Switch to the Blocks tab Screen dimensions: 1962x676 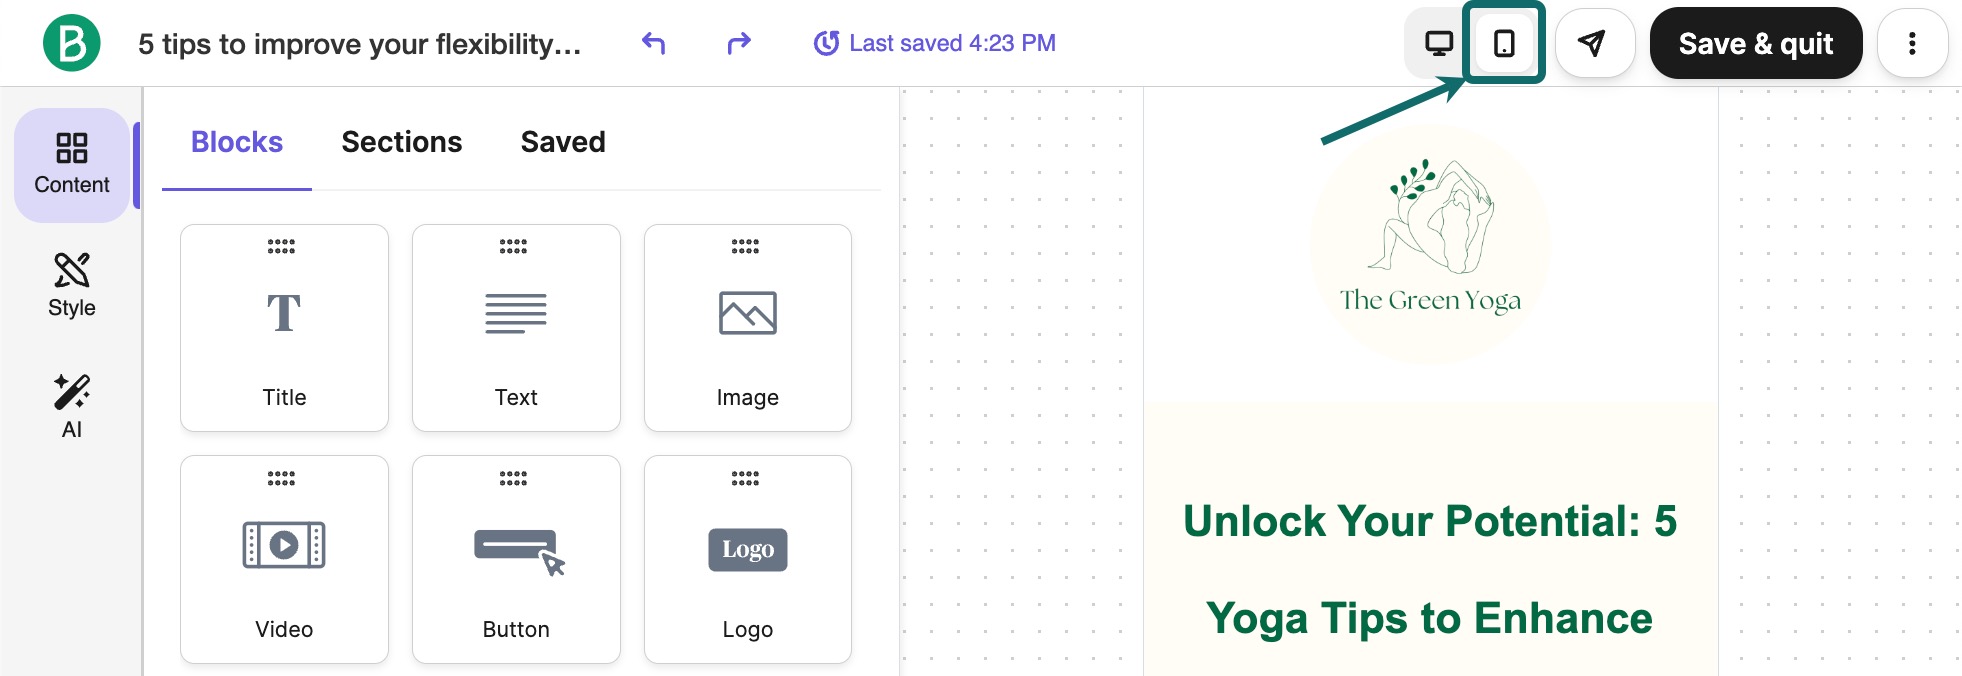[x=237, y=142]
